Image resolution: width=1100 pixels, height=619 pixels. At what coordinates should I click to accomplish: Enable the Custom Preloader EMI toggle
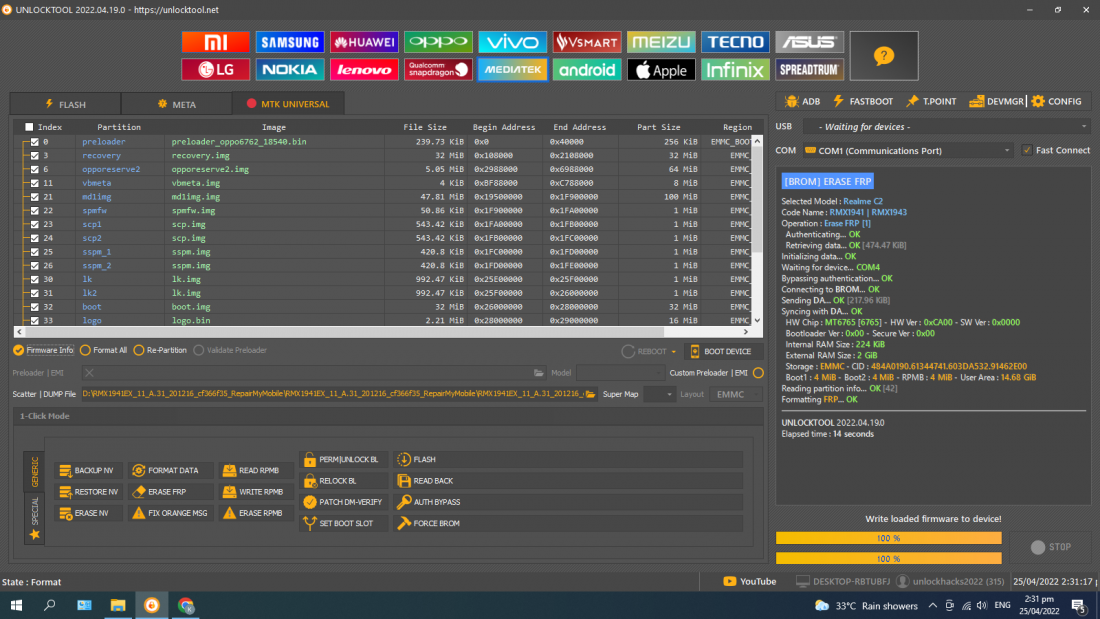pyautogui.click(x=758, y=373)
